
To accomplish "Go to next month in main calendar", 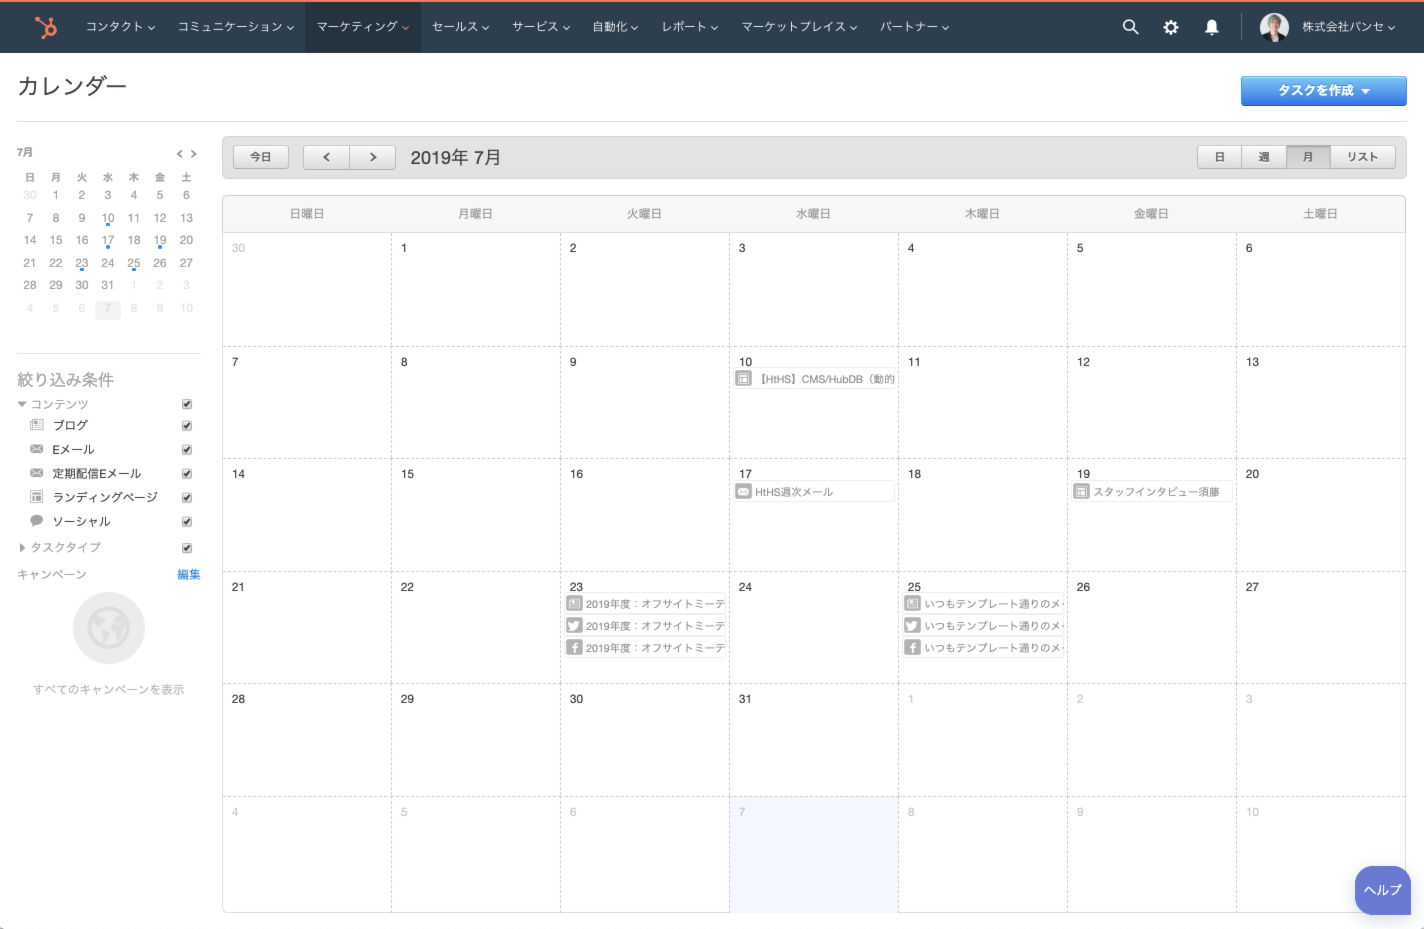I will [x=373, y=157].
